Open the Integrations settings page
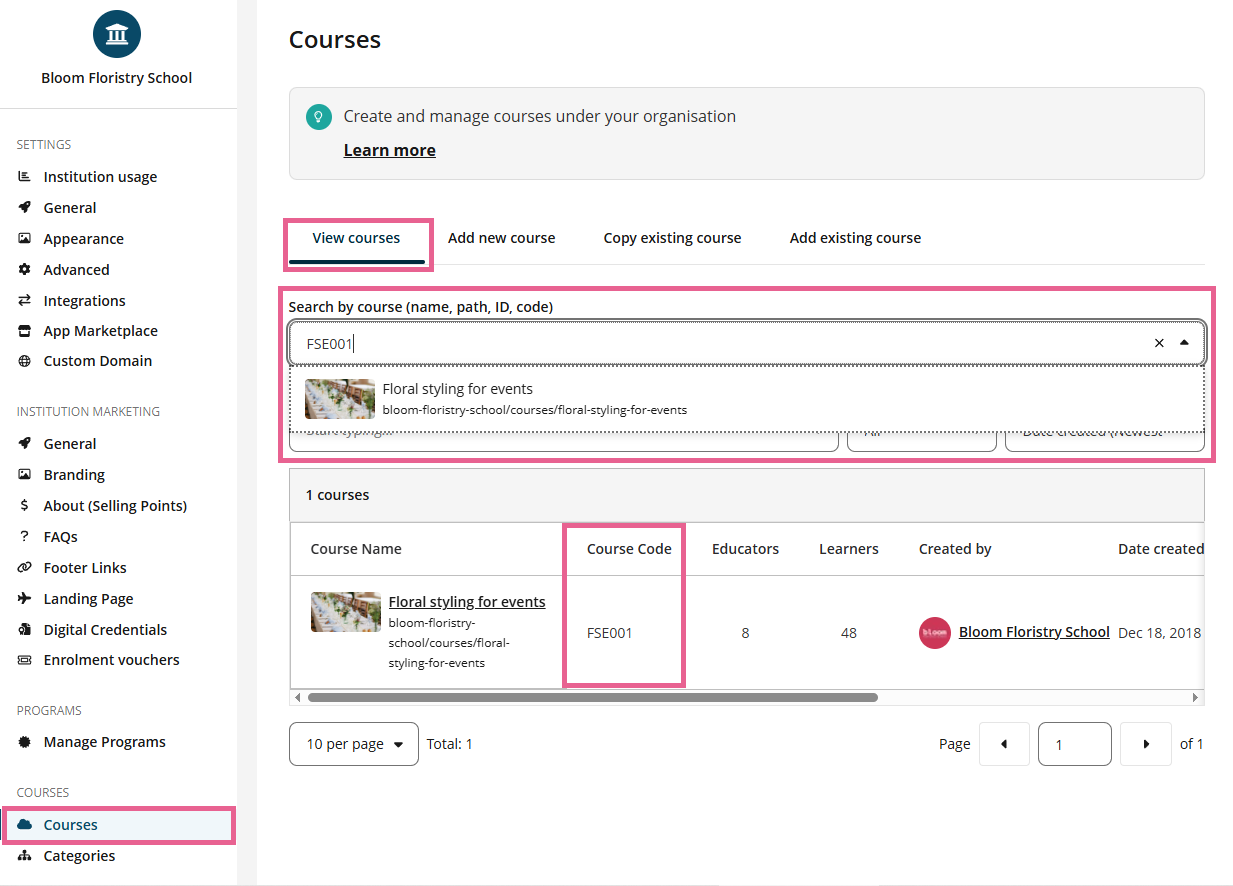Viewport: 1233px width, 886px height. click(84, 301)
